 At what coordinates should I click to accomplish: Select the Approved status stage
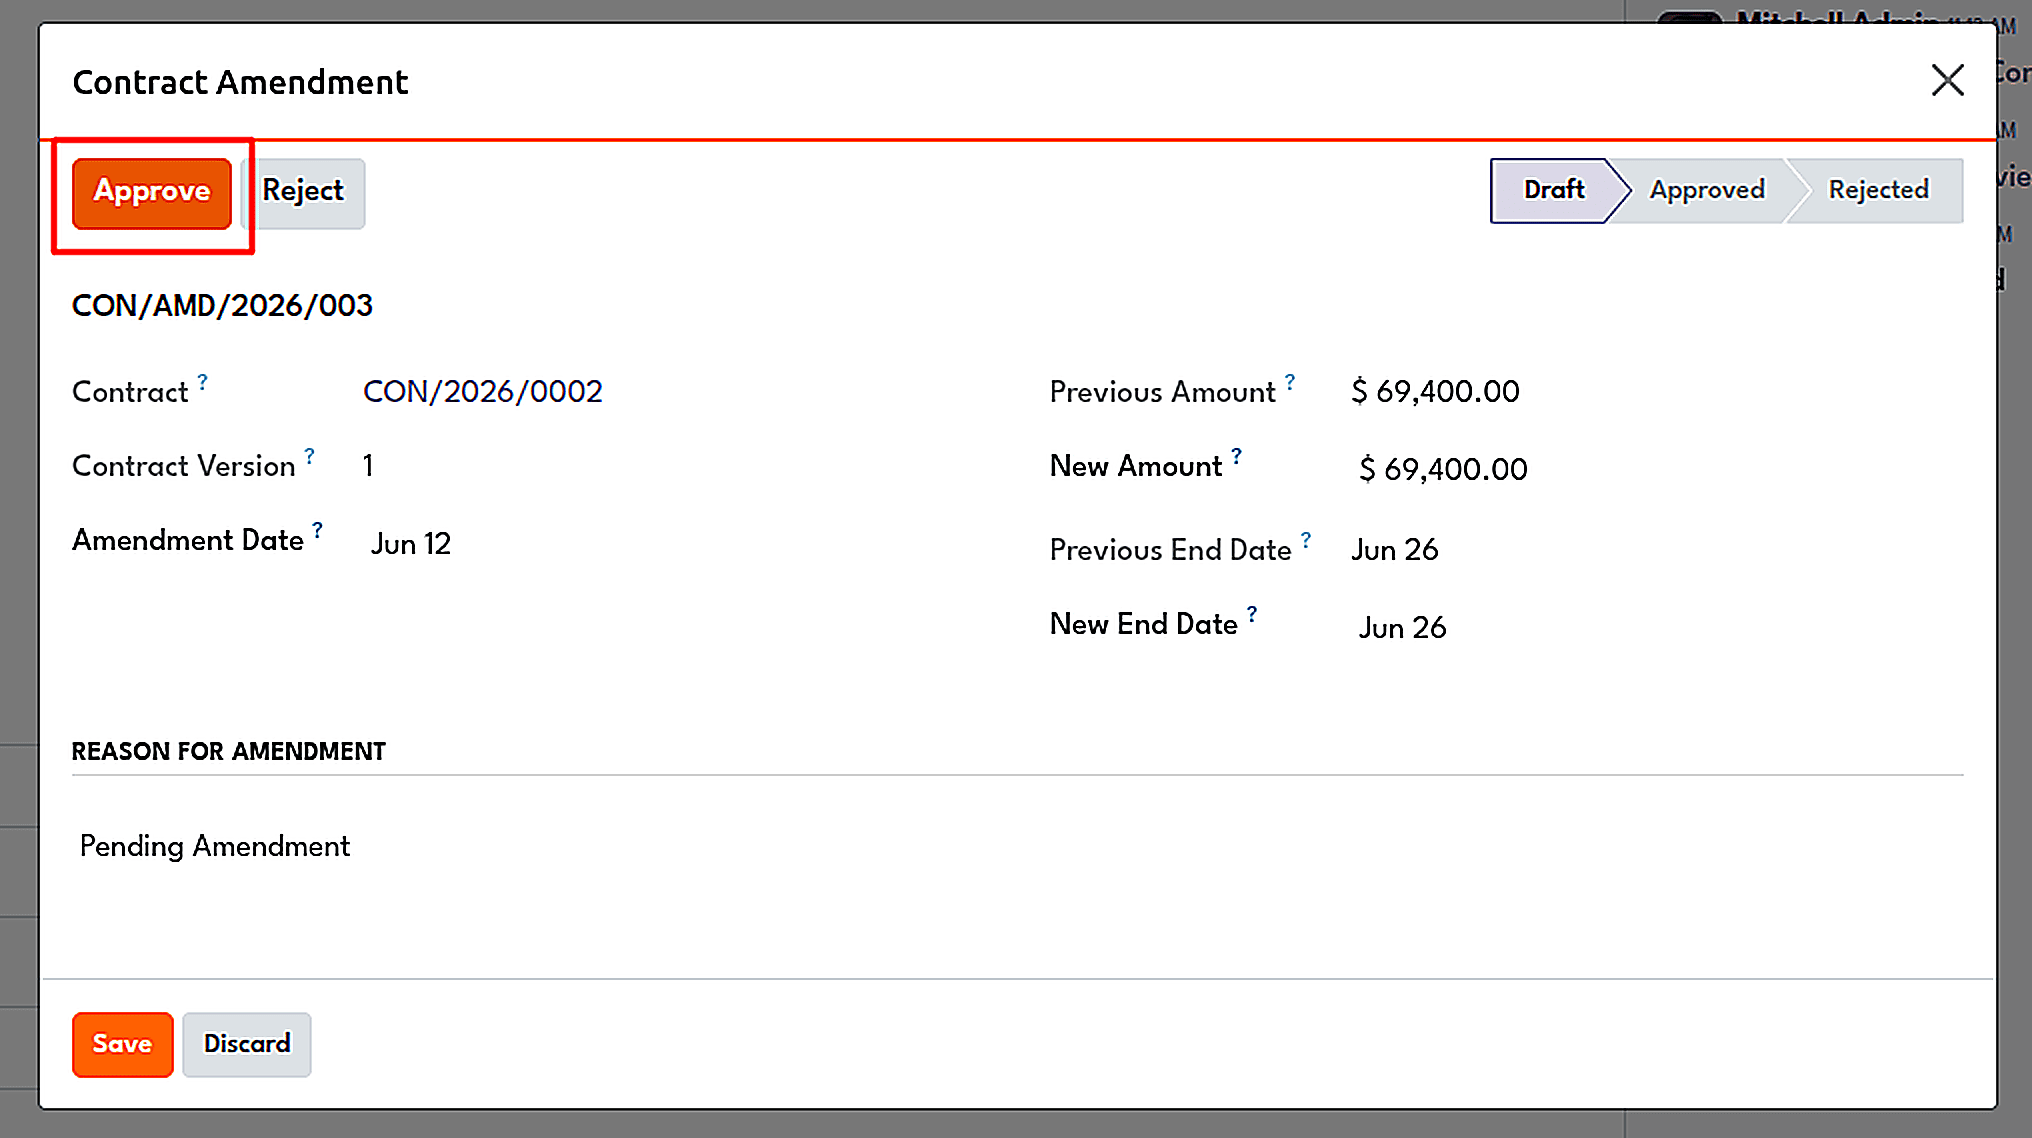(x=1707, y=190)
